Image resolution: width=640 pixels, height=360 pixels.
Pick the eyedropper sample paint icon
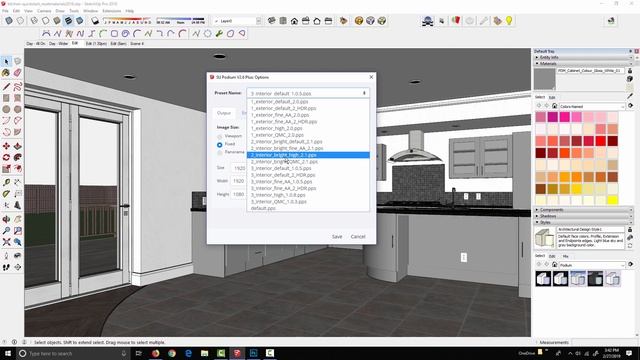[630, 96]
